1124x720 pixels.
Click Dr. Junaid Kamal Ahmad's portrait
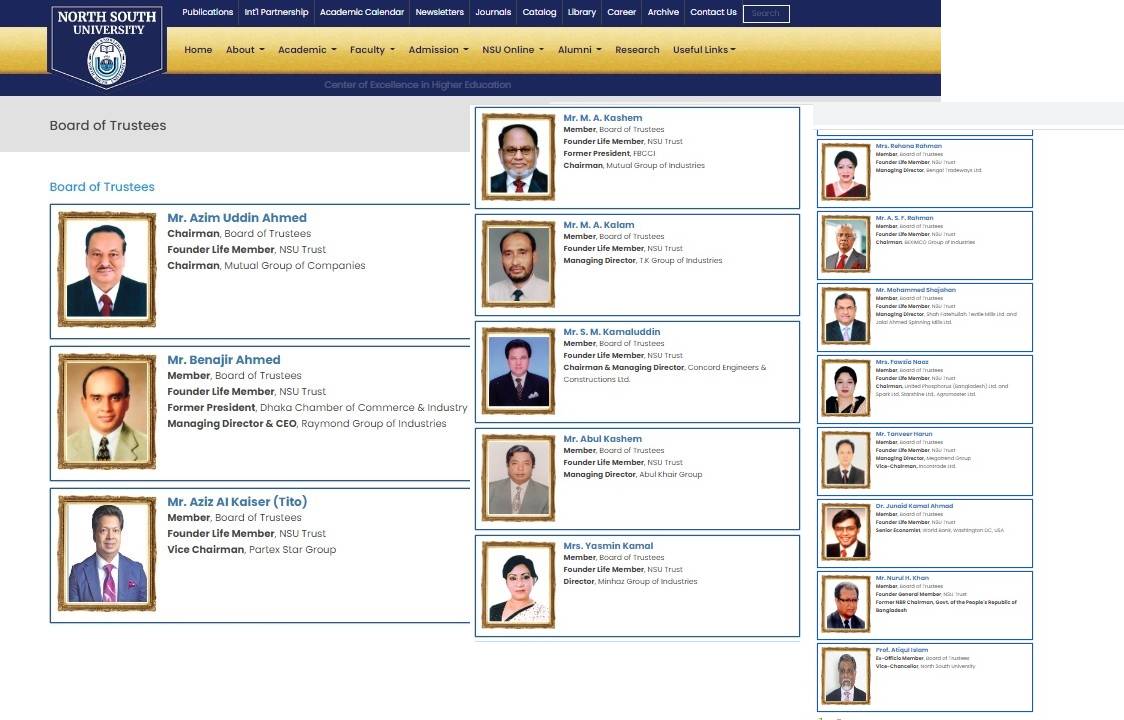(846, 532)
